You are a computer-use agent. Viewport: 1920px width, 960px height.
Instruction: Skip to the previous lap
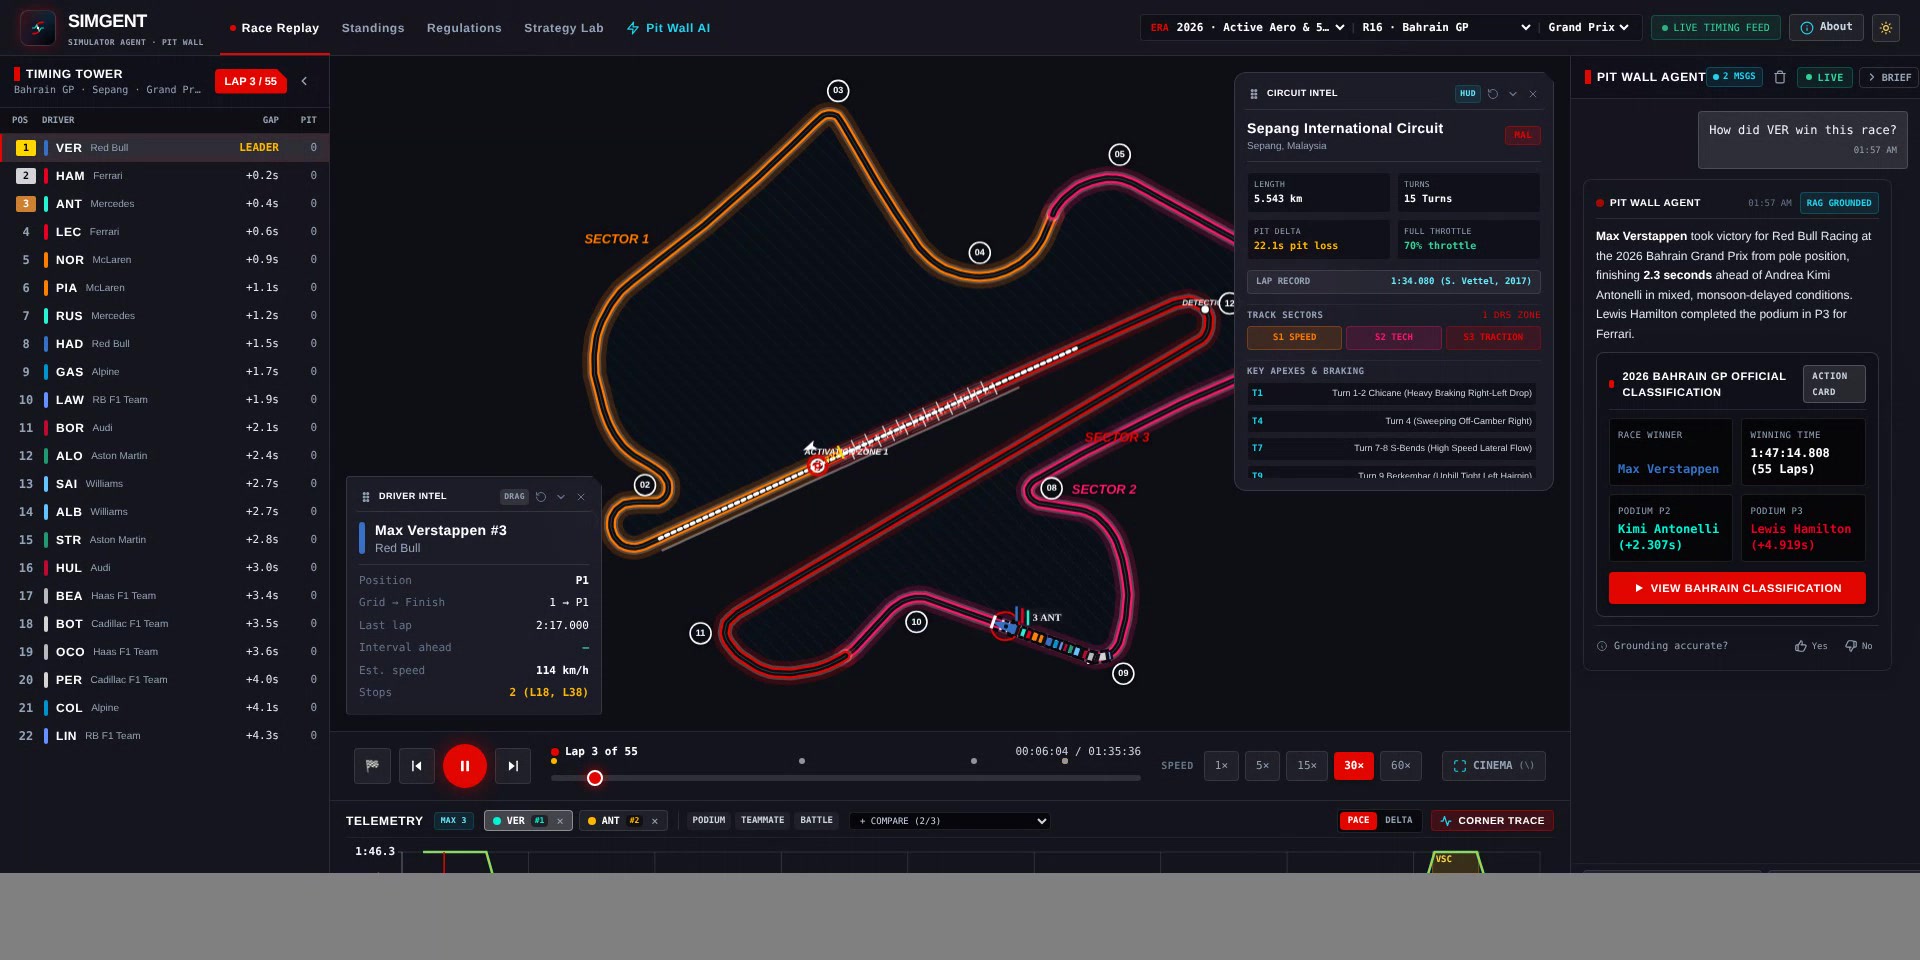point(417,766)
